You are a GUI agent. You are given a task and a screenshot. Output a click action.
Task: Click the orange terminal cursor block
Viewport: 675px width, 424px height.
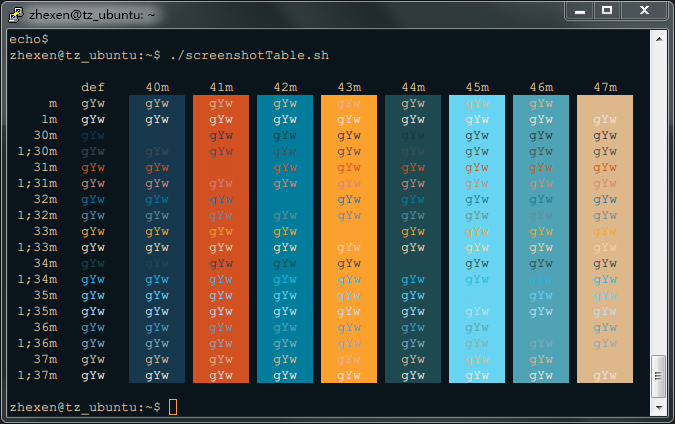click(173, 407)
